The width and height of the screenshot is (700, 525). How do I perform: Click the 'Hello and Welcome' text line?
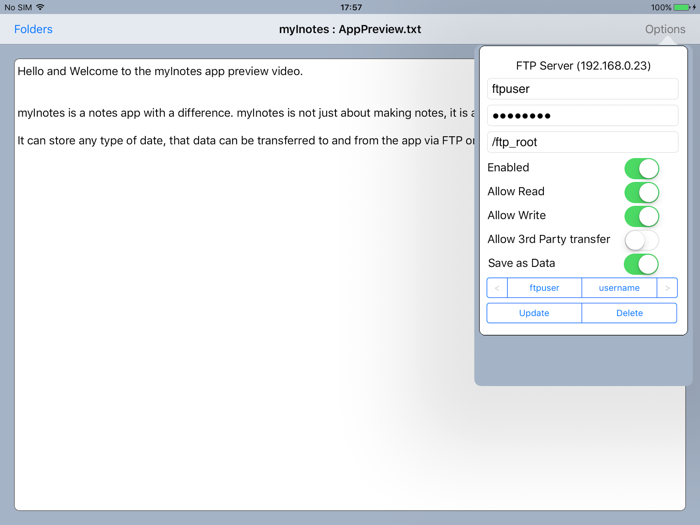[x=160, y=71]
